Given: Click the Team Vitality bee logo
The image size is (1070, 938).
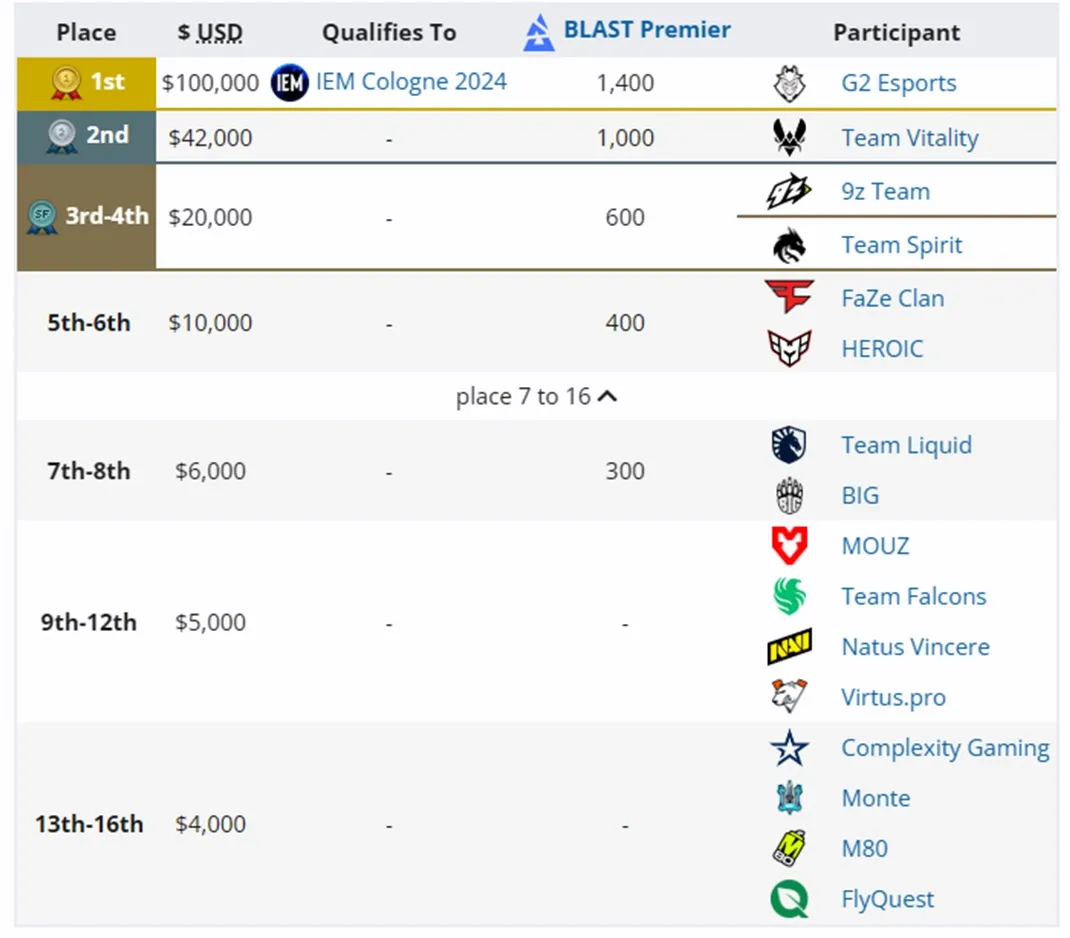Looking at the screenshot, I should point(789,137).
